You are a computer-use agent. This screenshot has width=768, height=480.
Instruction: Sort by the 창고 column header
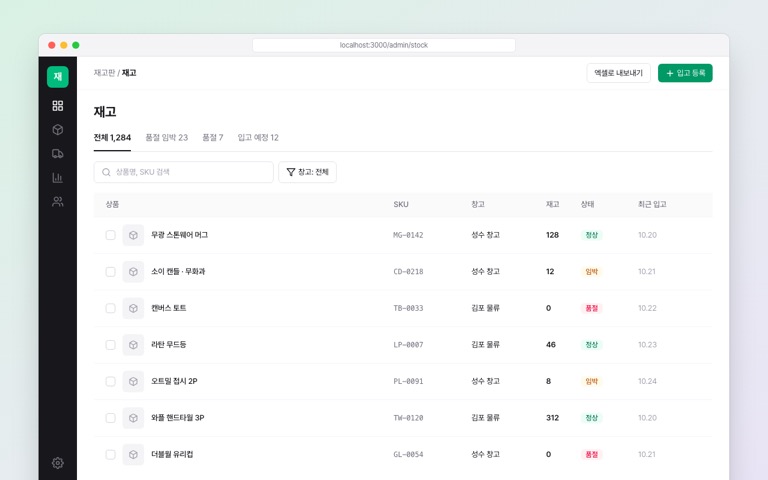478,204
